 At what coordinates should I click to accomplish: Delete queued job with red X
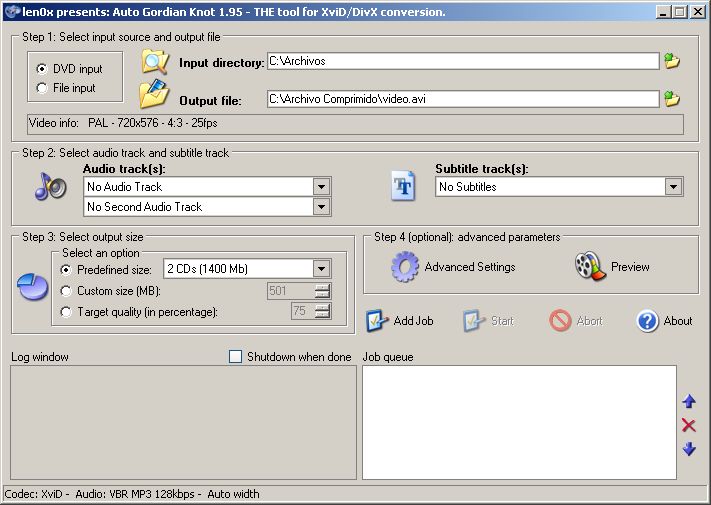(688, 425)
